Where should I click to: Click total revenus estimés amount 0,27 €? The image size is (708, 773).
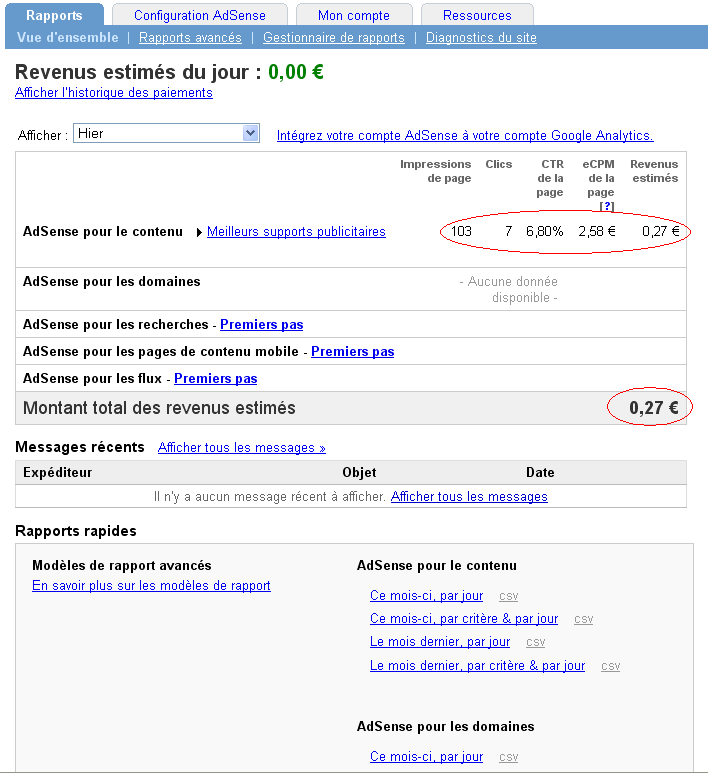[x=654, y=408]
